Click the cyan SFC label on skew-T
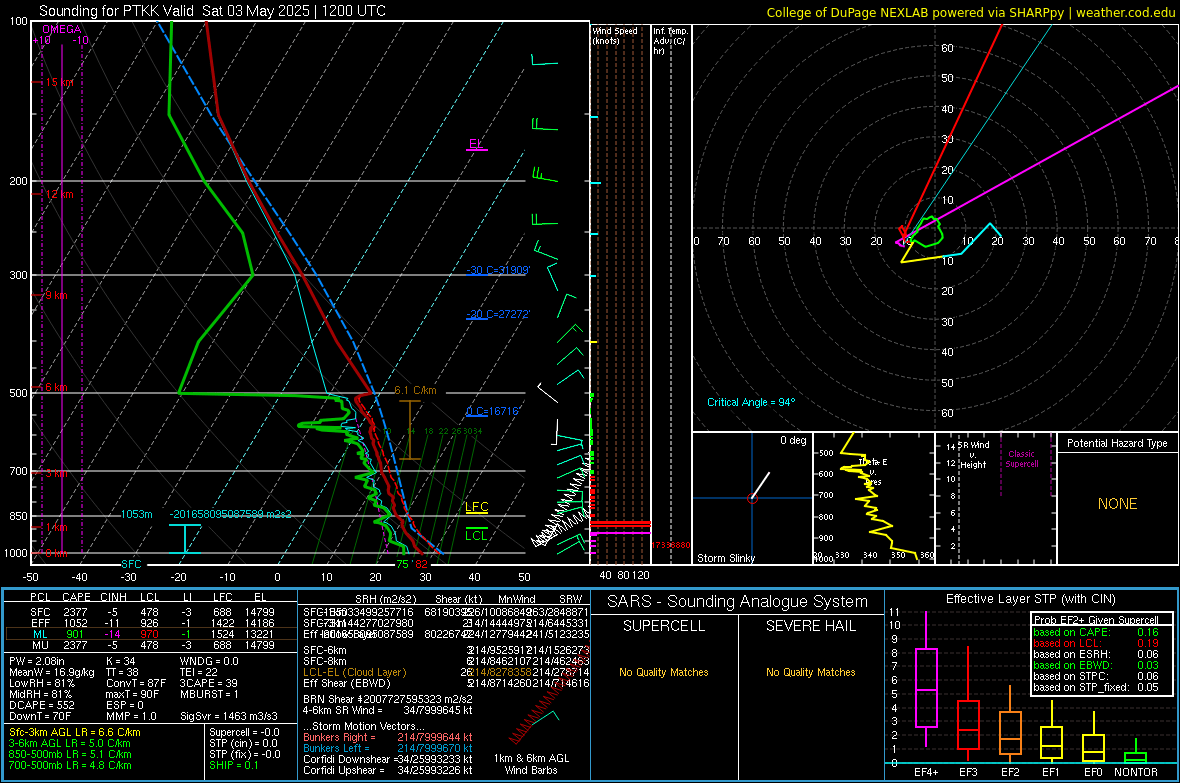Image resolution: width=1180 pixels, height=783 pixels. tap(131, 564)
